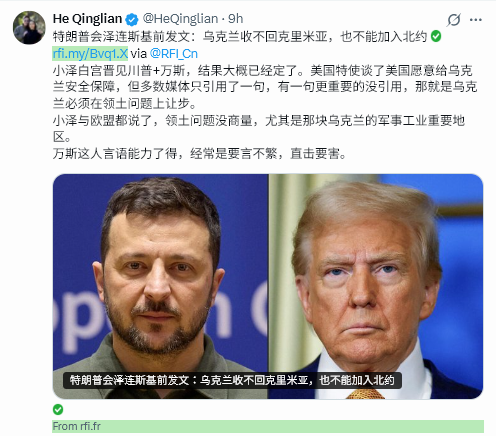The width and height of the screenshot is (496, 436).
Task: Click green checkmark after headline text
Action: tap(436, 36)
